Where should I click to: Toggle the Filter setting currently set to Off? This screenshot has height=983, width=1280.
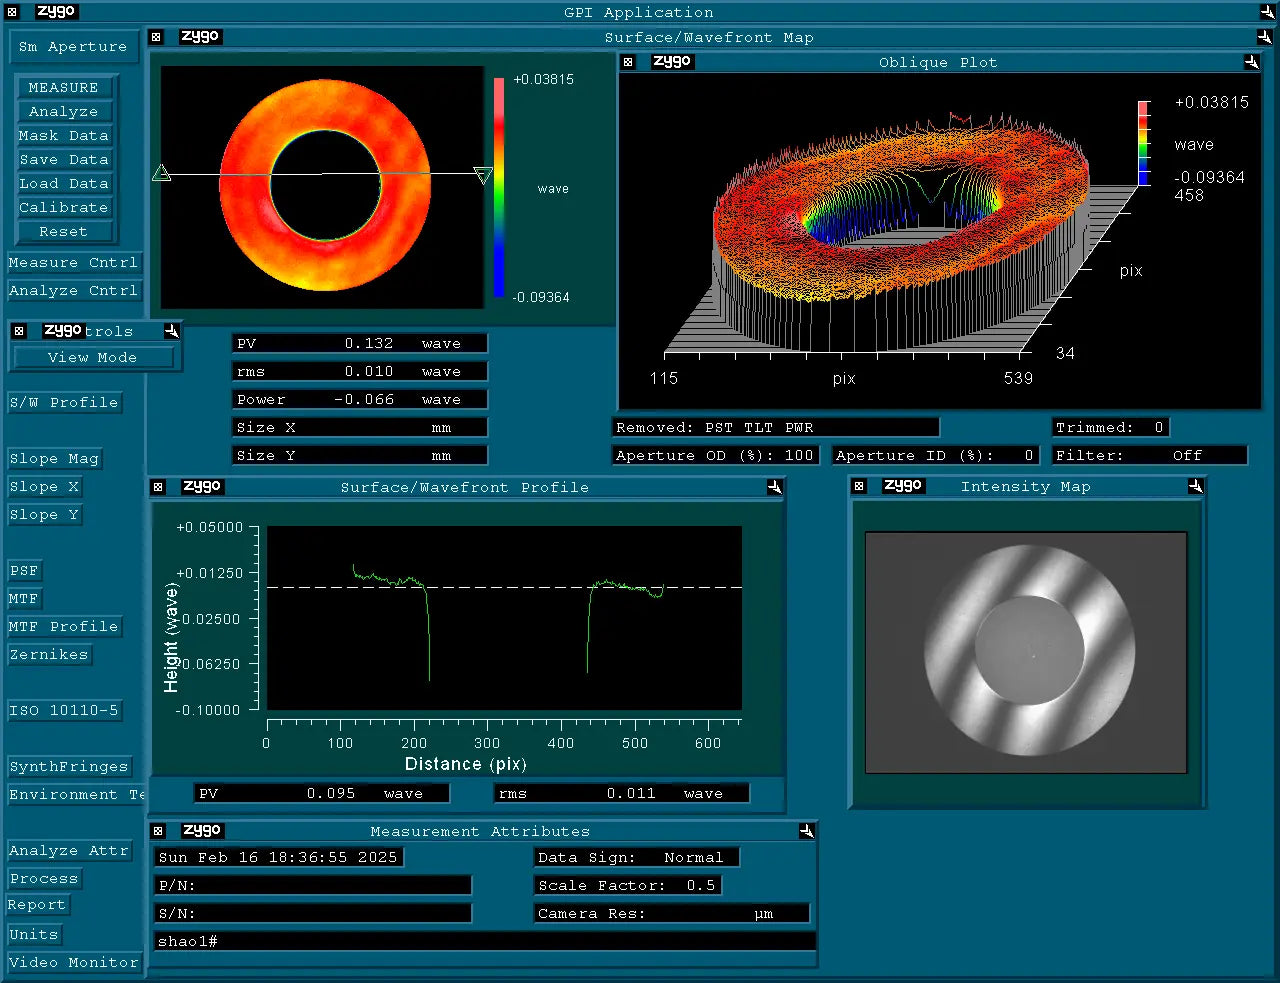point(1148,455)
